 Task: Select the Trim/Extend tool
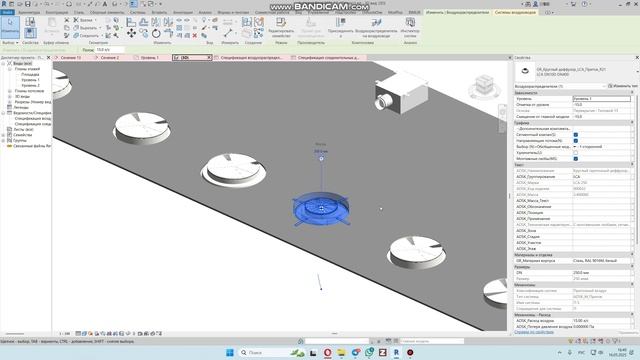coord(168,33)
